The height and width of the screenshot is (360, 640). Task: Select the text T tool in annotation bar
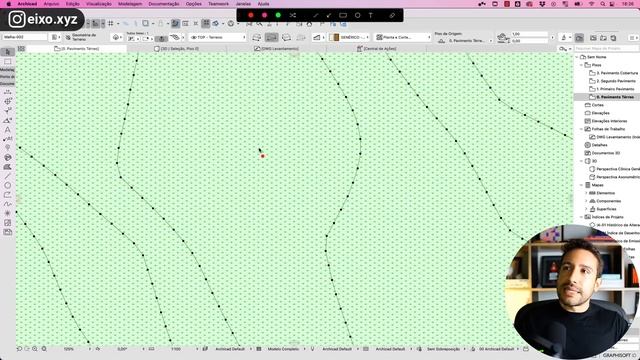pyautogui.click(x=371, y=15)
